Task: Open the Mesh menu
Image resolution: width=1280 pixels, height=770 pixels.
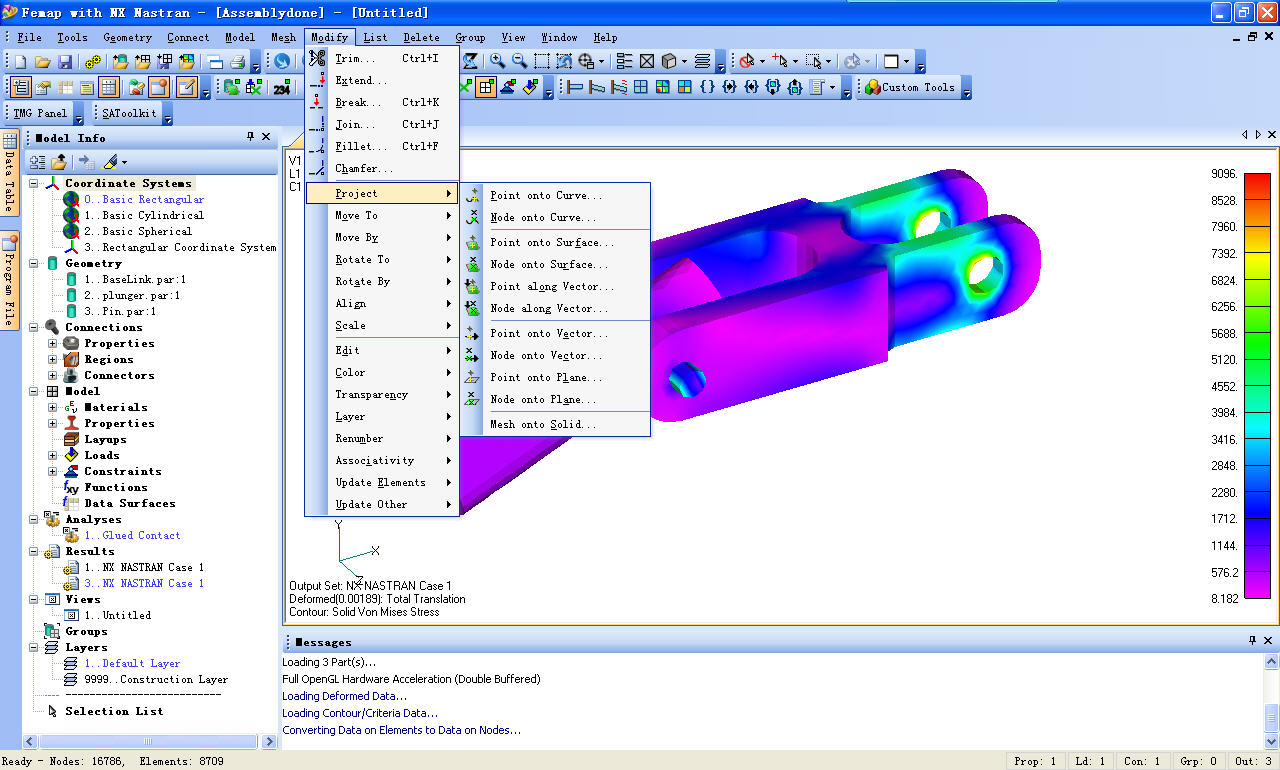Action: point(283,38)
